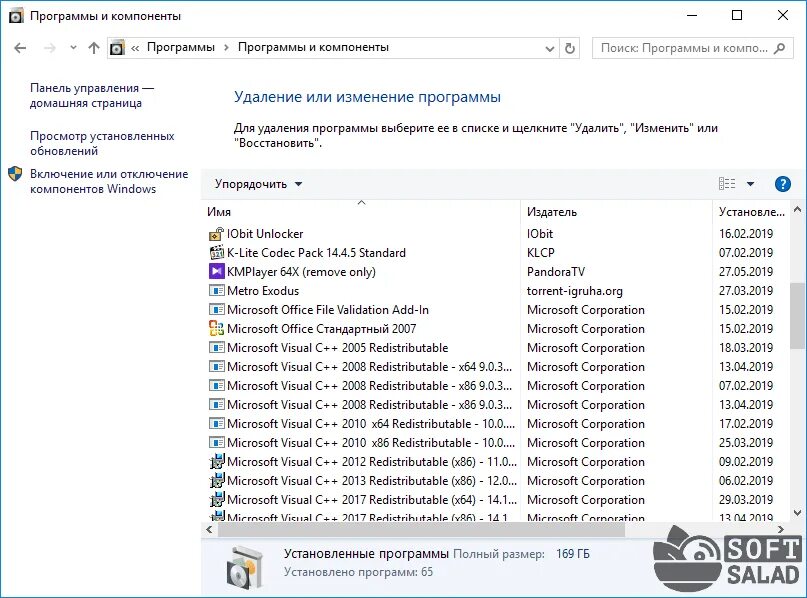Click the Metro Exodus program icon
This screenshot has width=807, height=598.
[217, 291]
